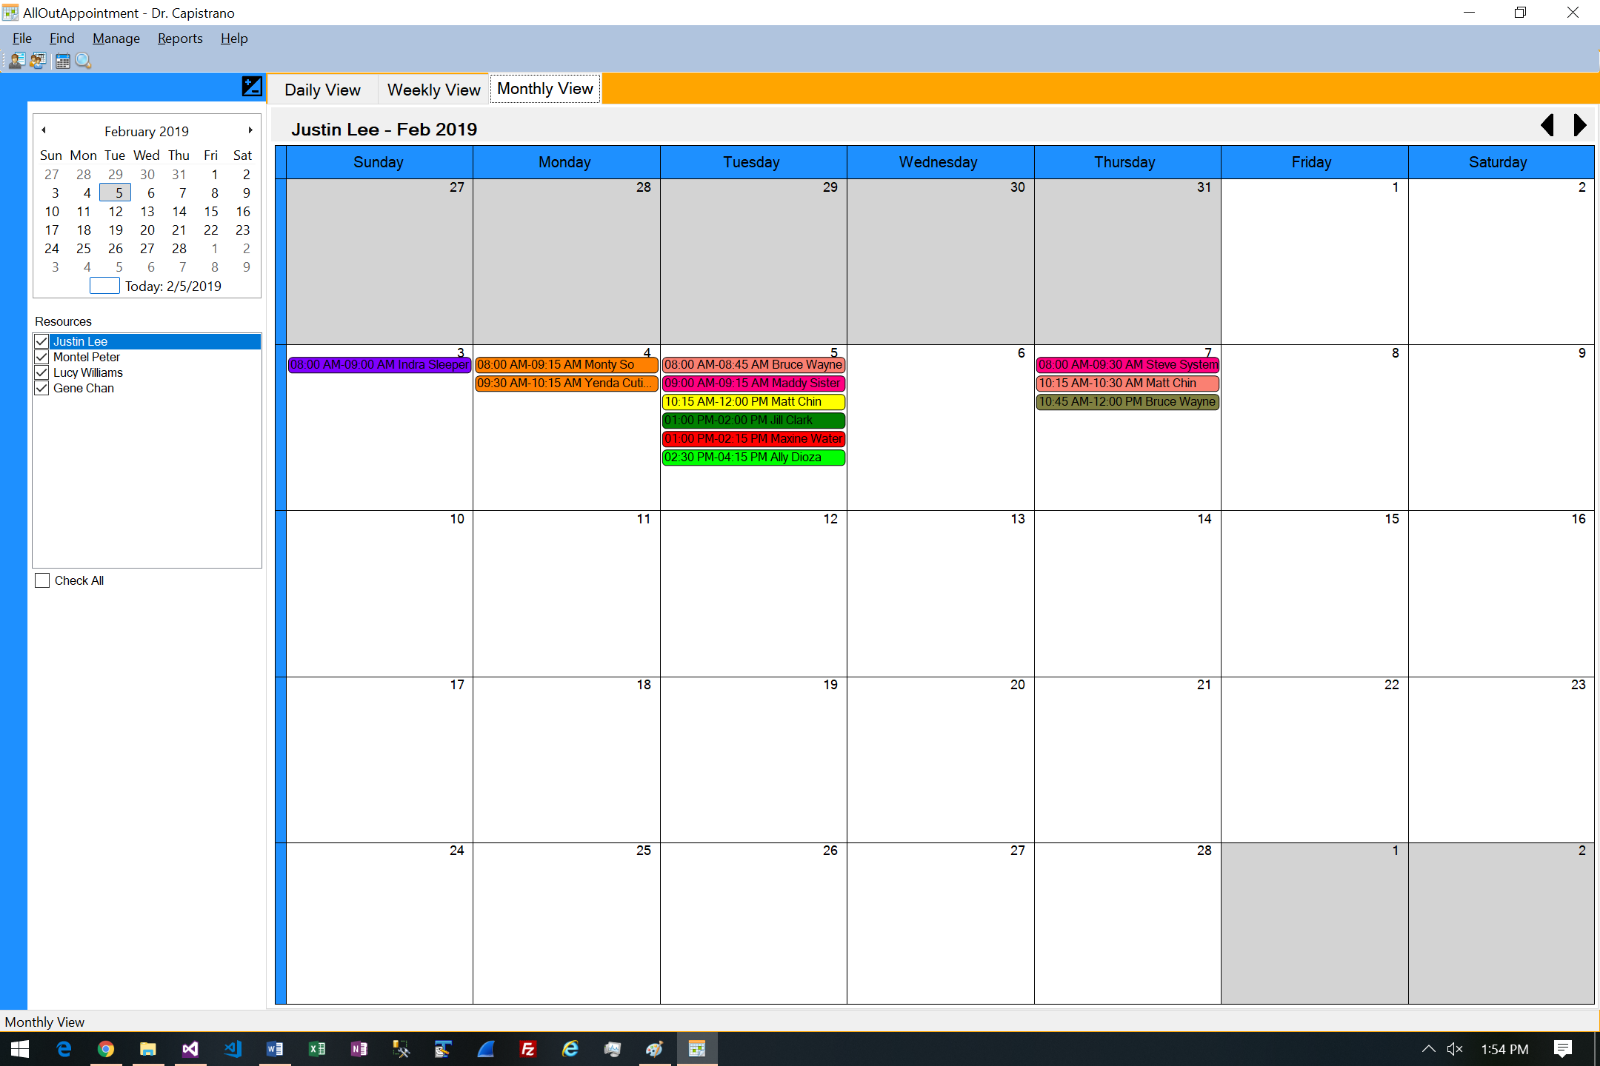Viewport: 1600px width, 1066px height.
Task: Click the plus/minus panel toggle icon
Action: pyautogui.click(x=252, y=87)
